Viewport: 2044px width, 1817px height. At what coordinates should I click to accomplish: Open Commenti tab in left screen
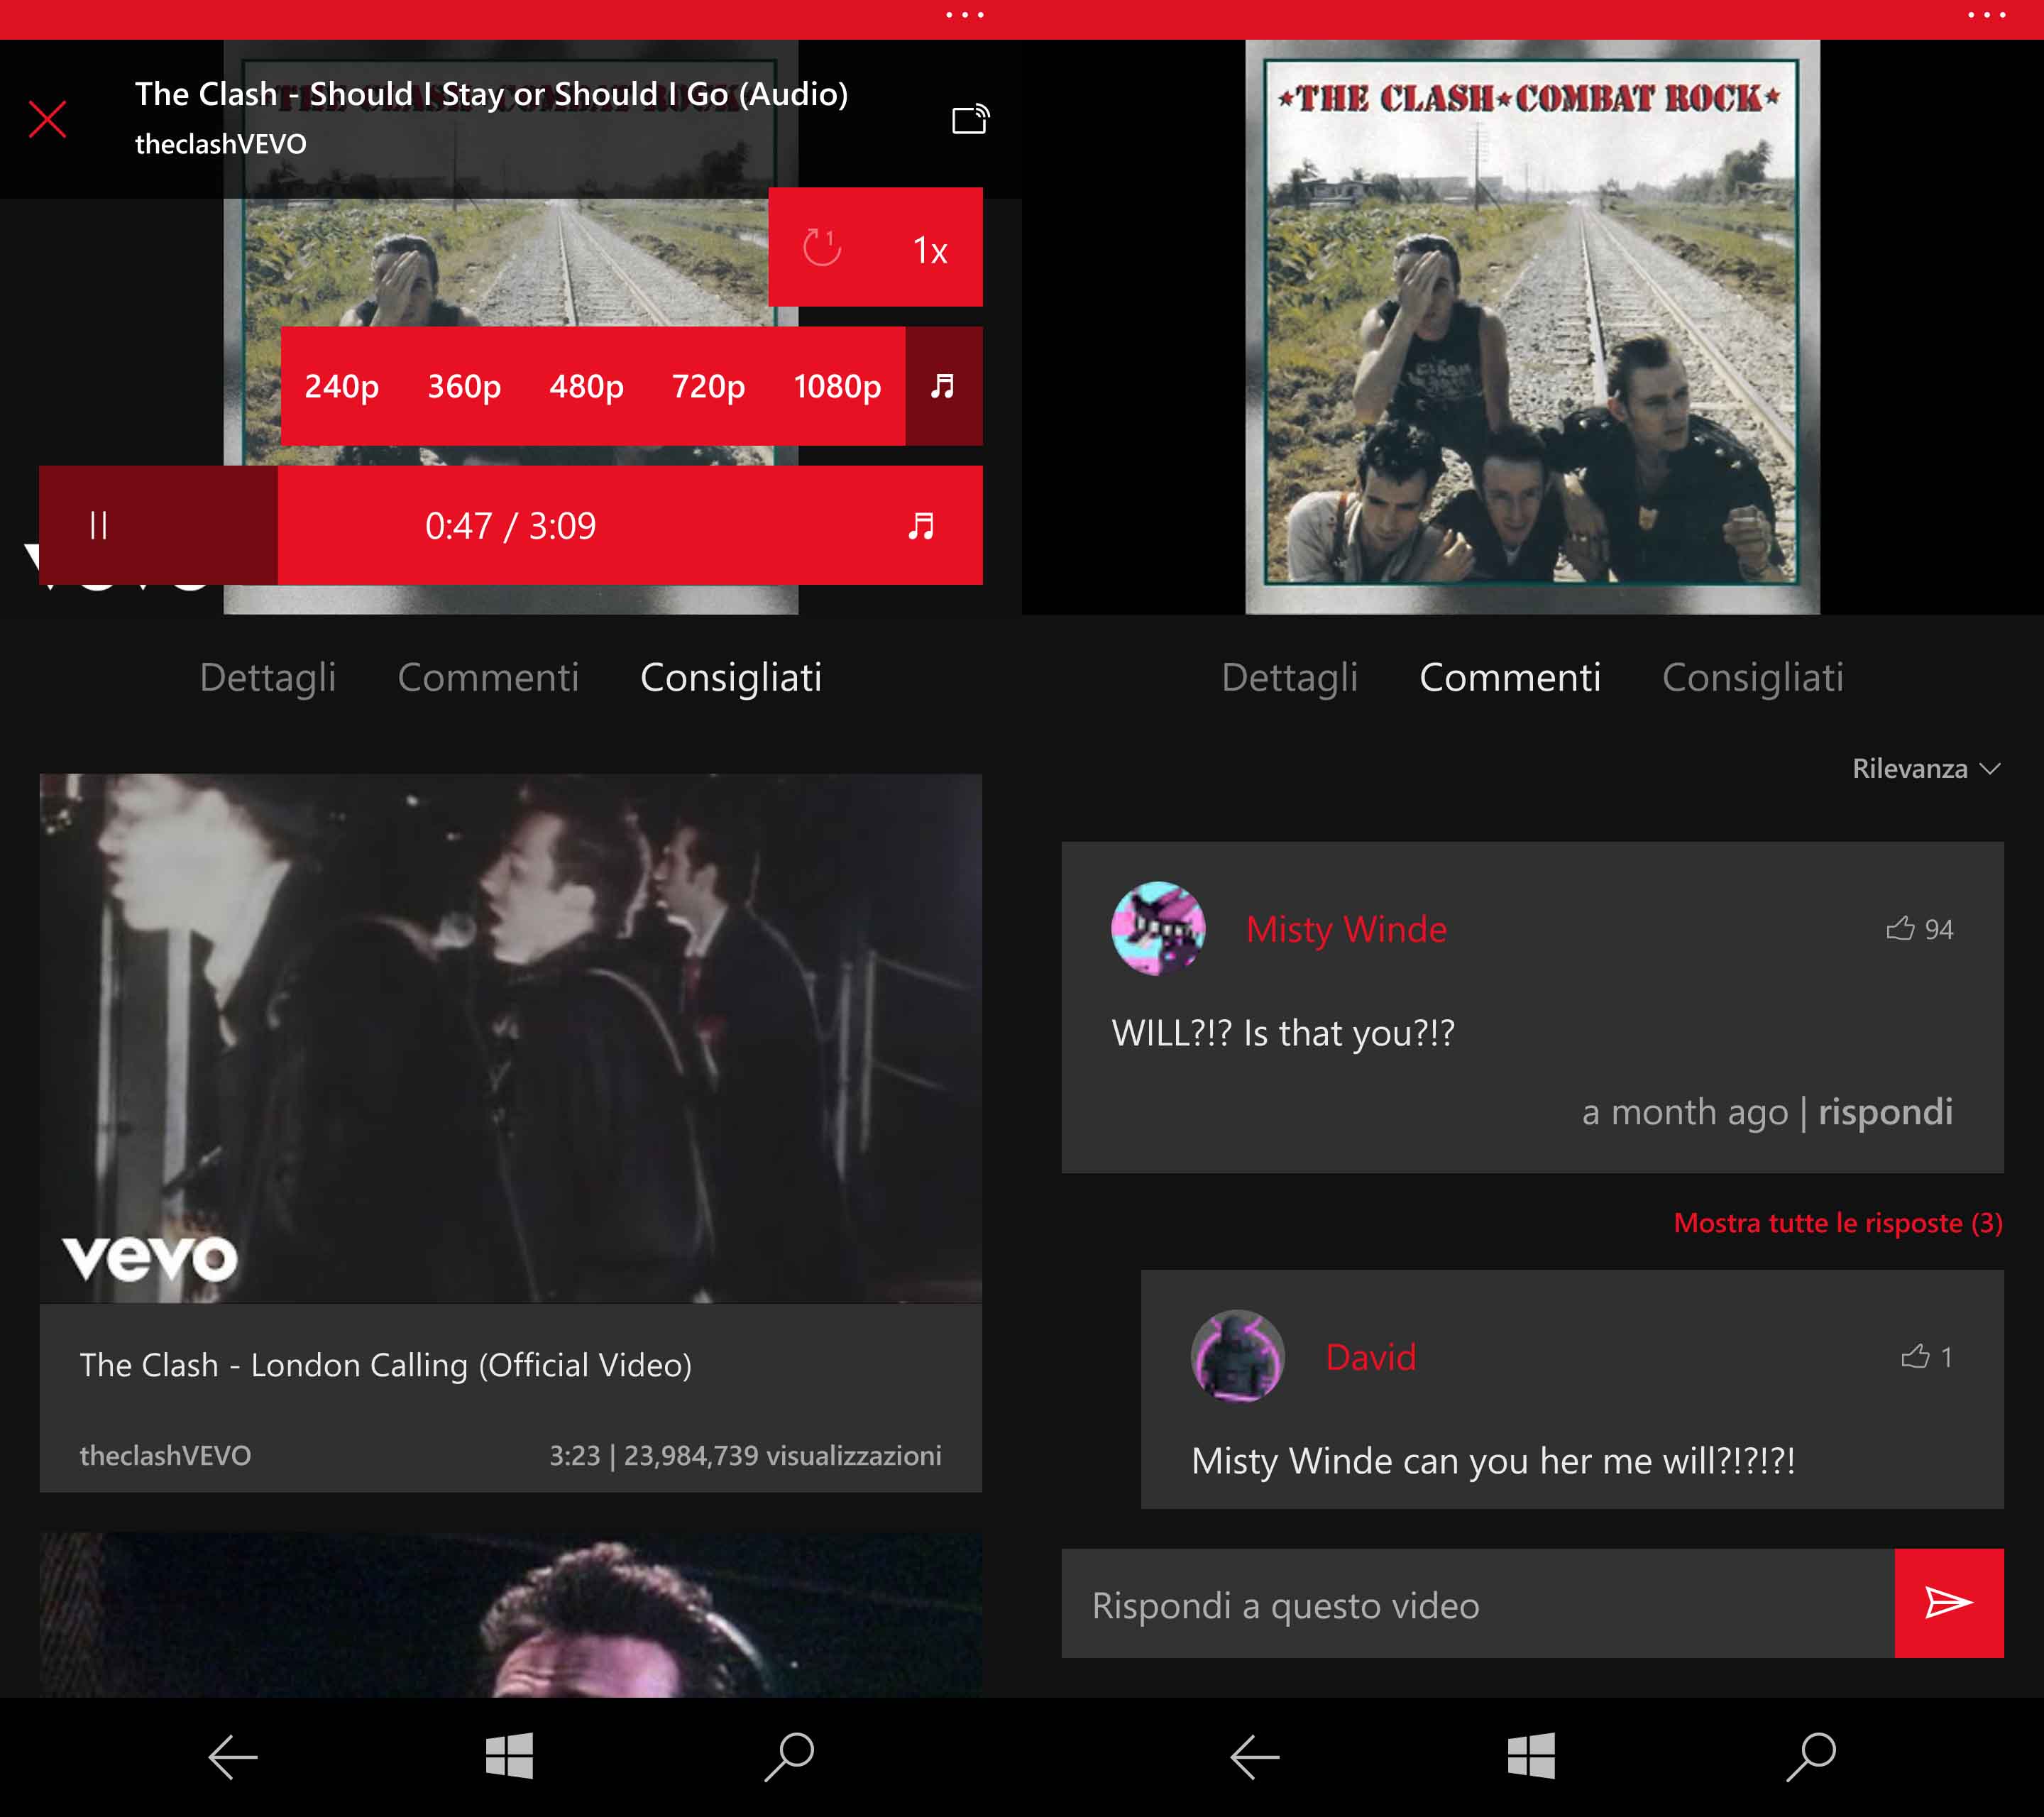[488, 678]
